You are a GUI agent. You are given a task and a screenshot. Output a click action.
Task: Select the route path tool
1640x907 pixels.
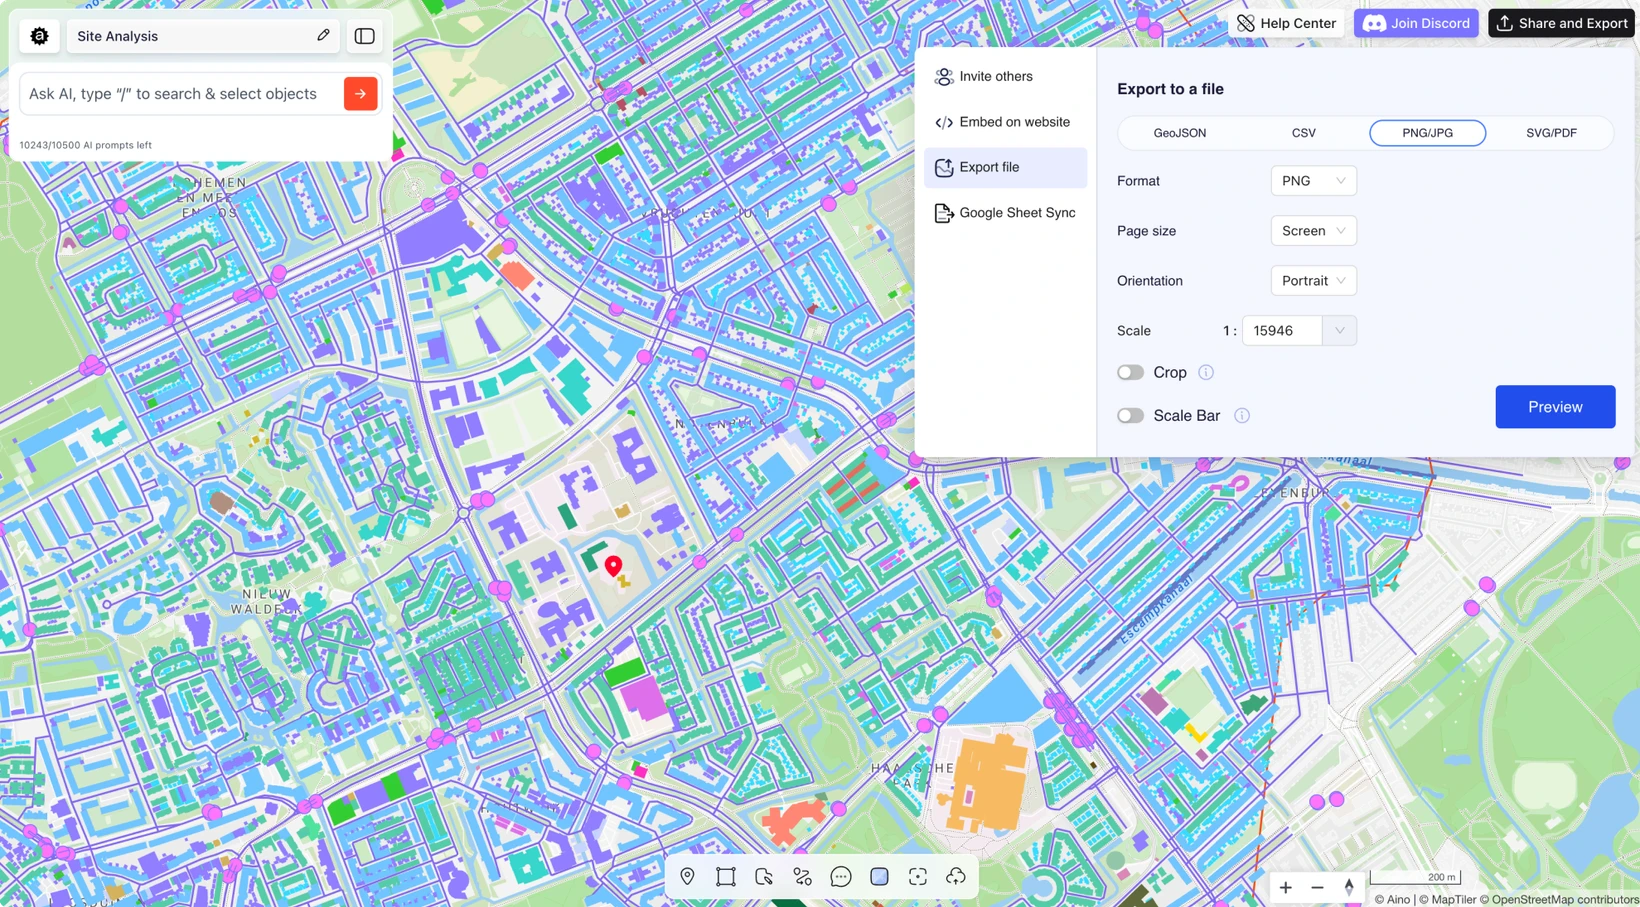click(x=802, y=877)
